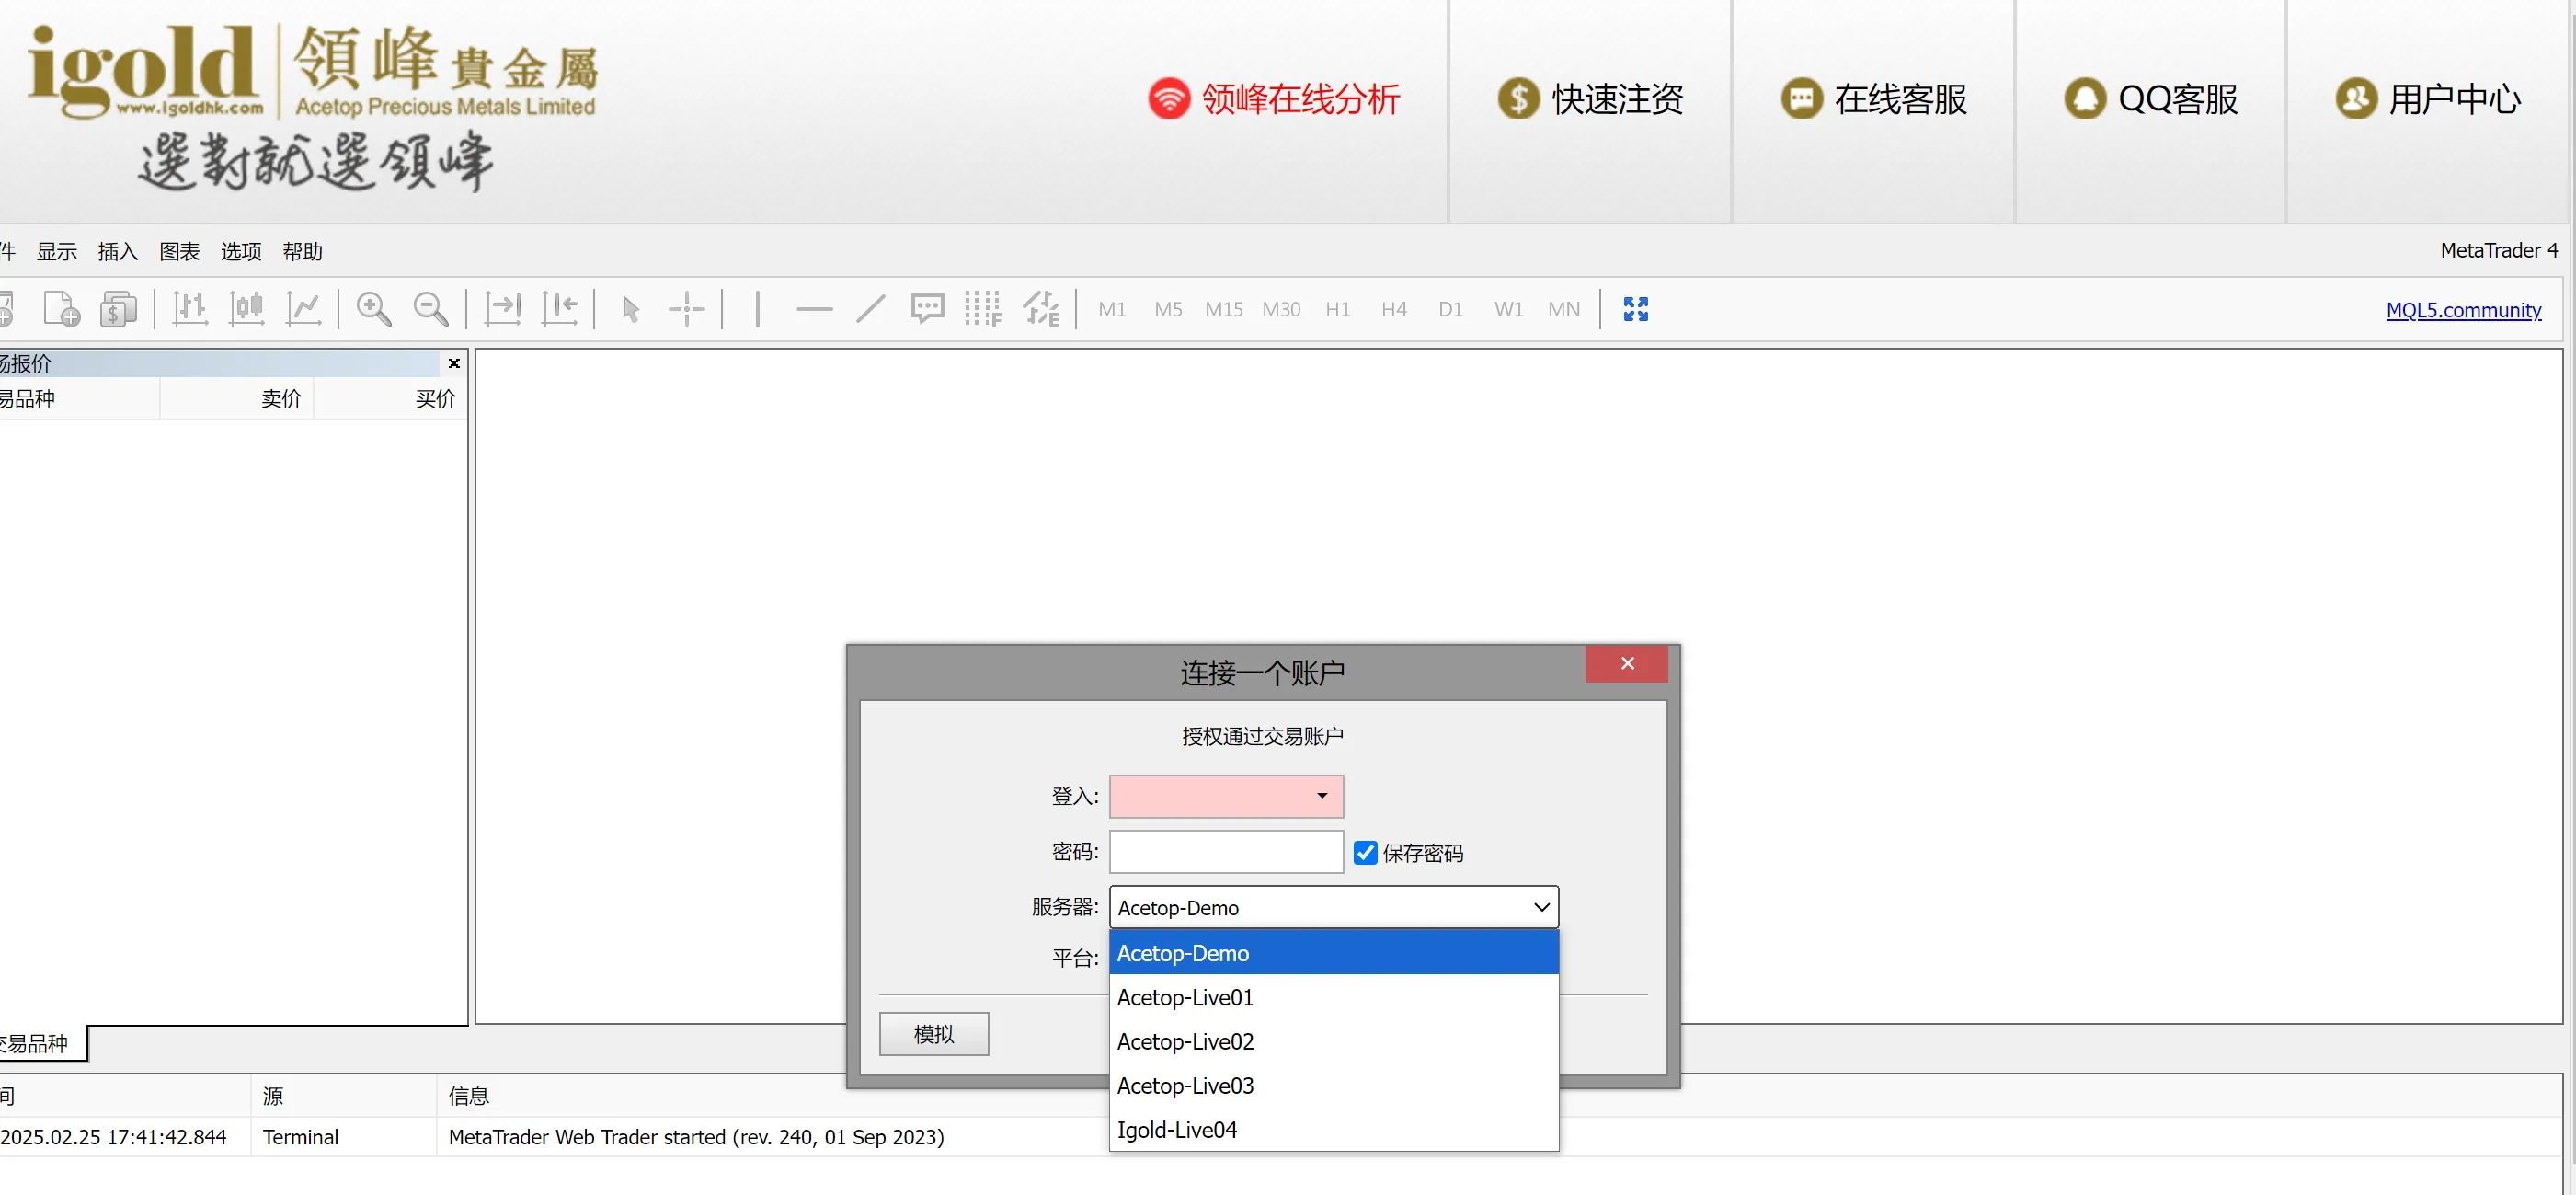2576x1195 pixels.
Task: Select the Fibonacci retracement tool icon
Action: coord(983,309)
